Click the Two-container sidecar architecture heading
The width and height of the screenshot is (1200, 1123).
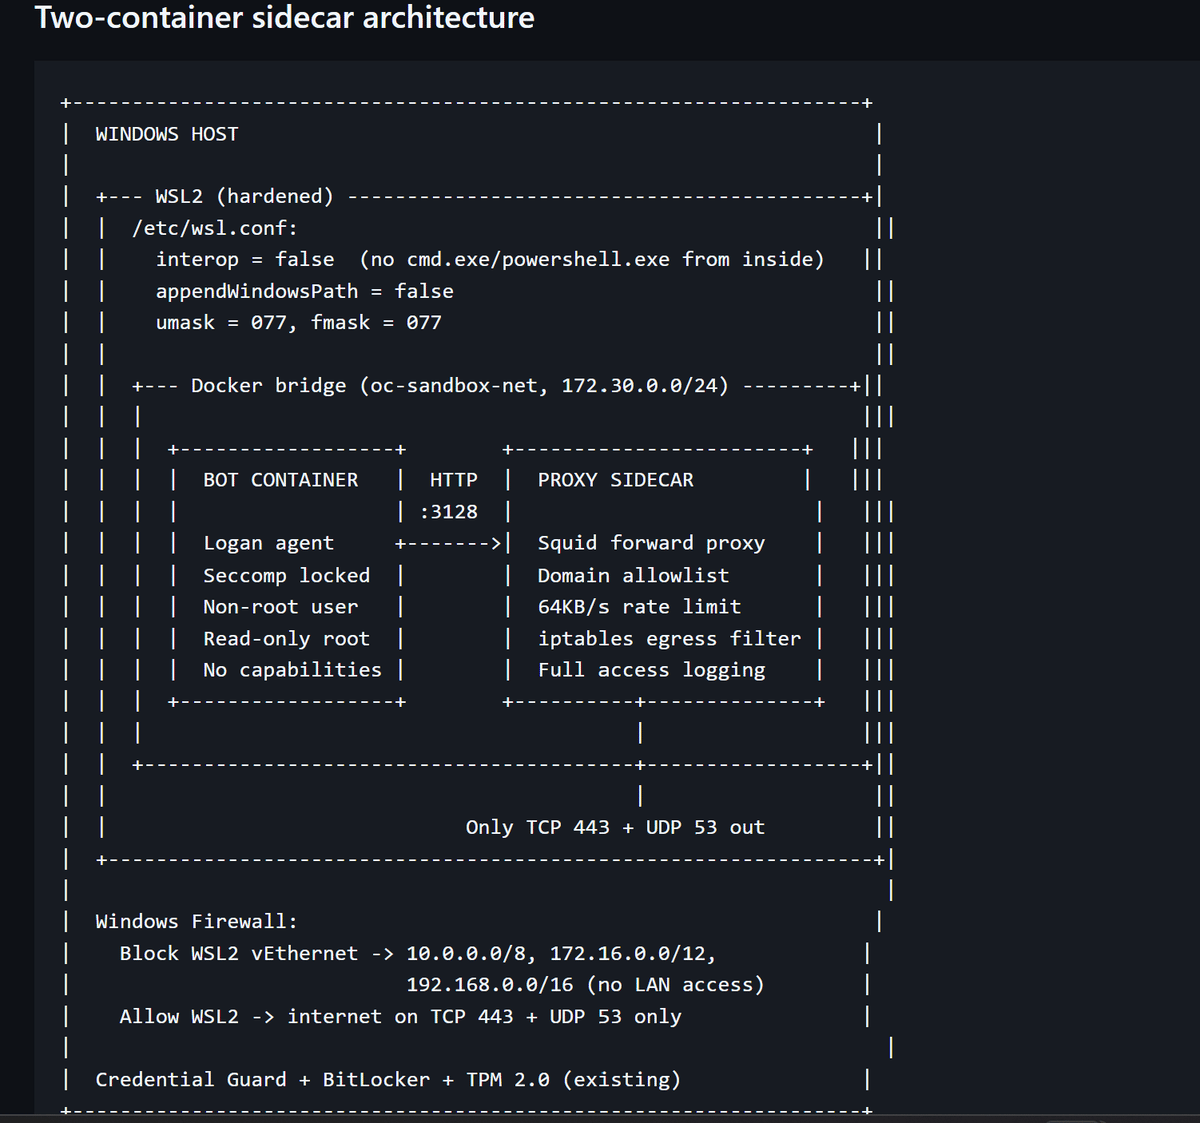pos(285,18)
